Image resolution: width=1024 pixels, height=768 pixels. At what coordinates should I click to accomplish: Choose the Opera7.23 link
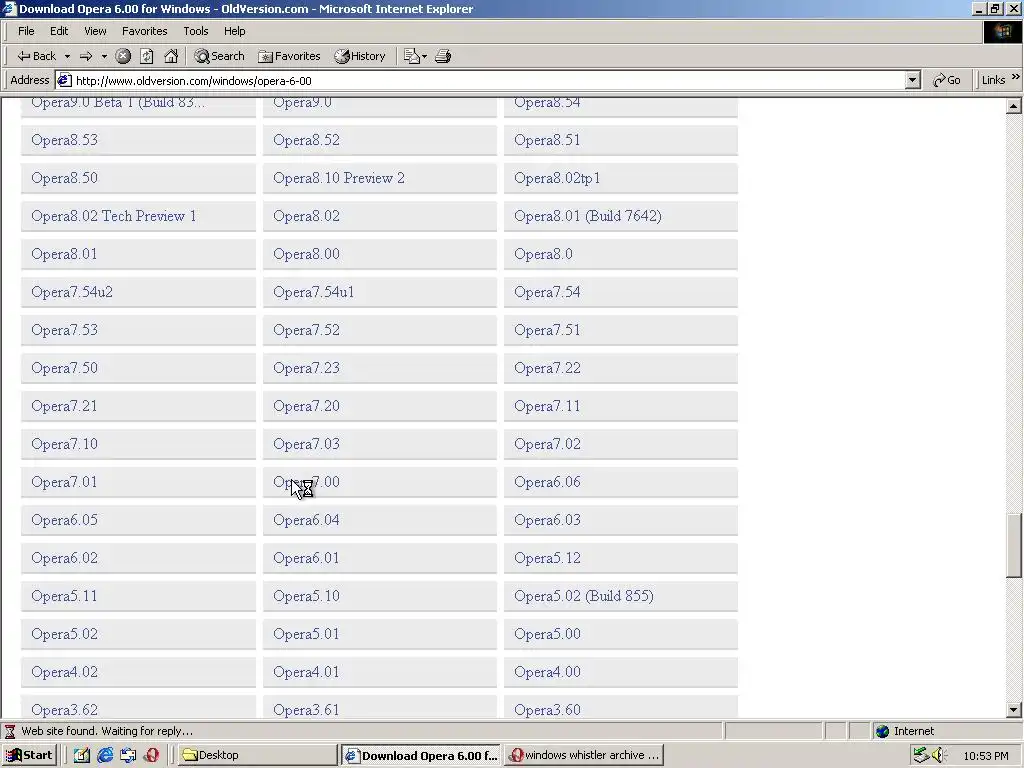pyautogui.click(x=306, y=368)
